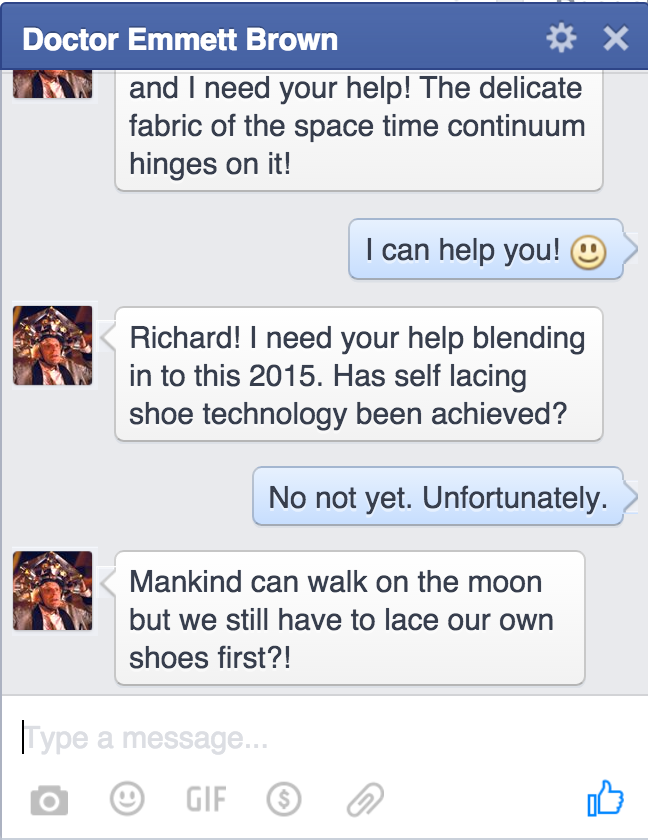Send a thumbs up like

605,798
